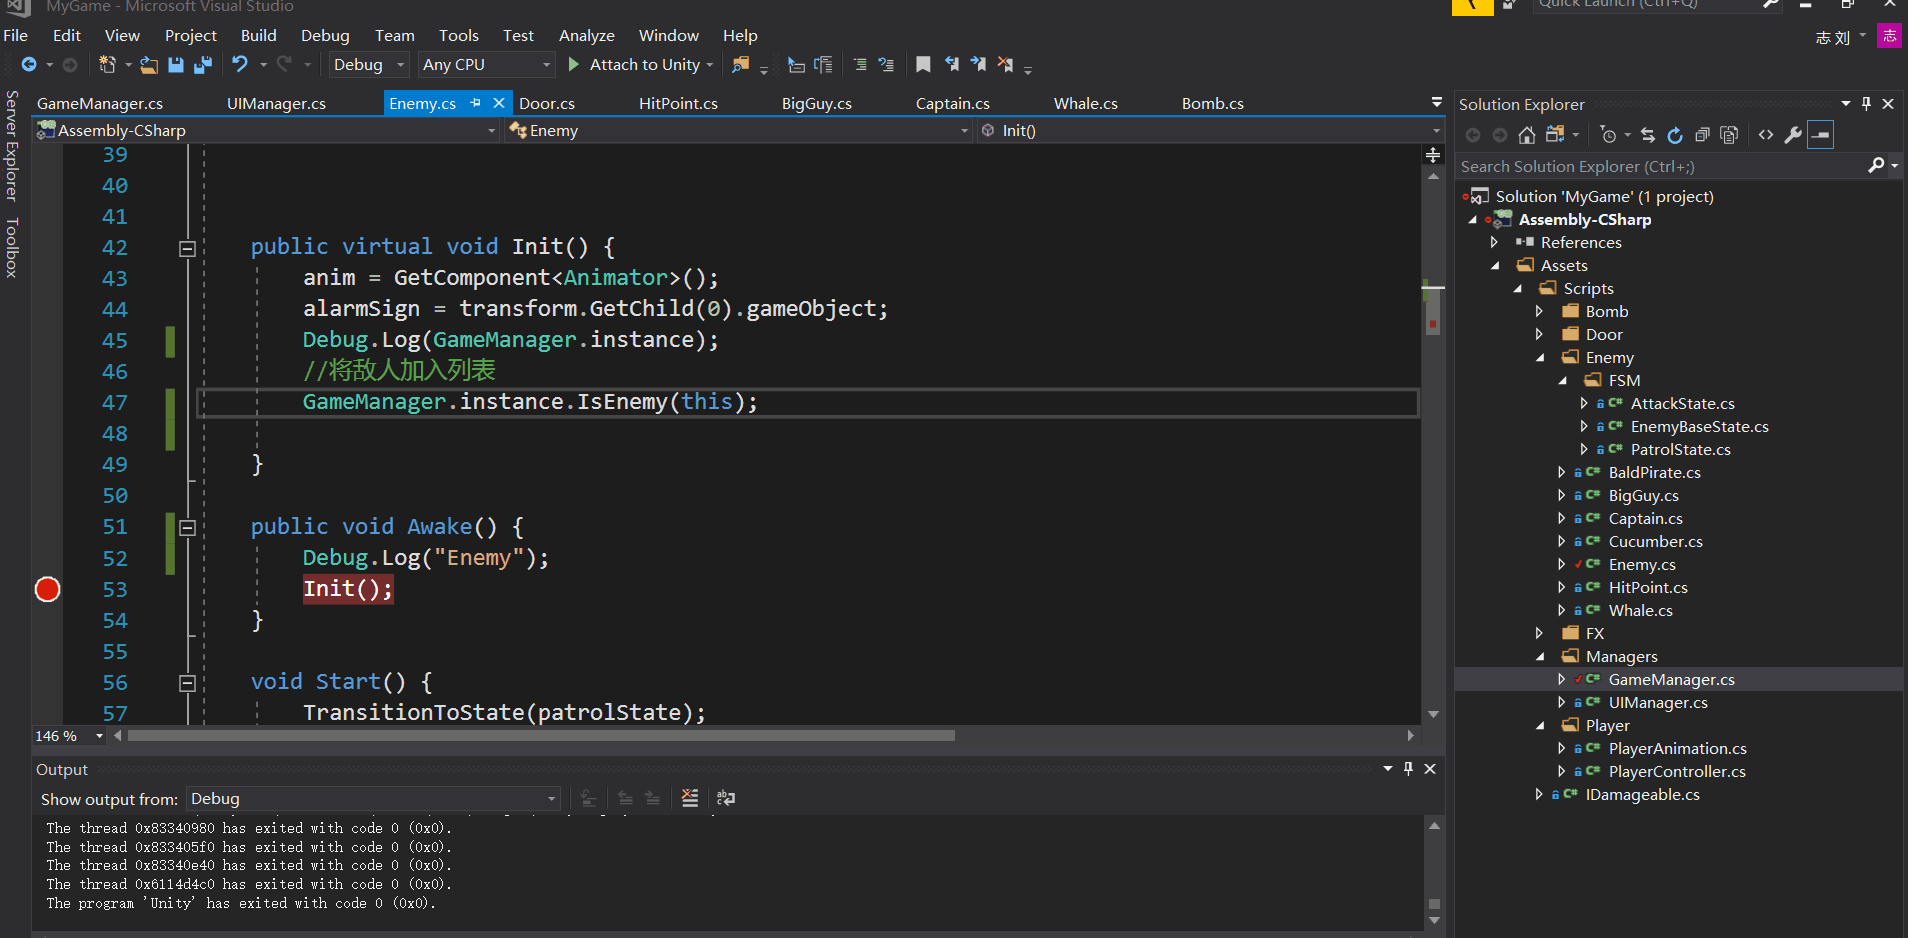Collapse the Awake() method outline on line 51
This screenshot has width=1908, height=938.
point(187,527)
